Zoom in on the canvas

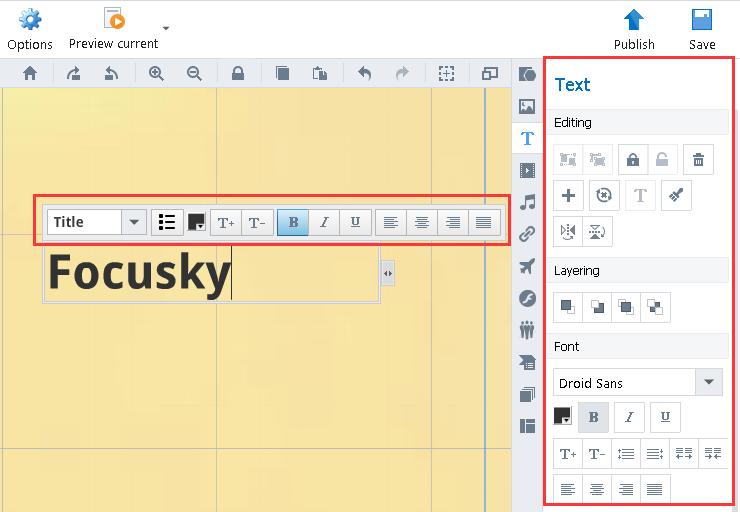click(x=156, y=73)
